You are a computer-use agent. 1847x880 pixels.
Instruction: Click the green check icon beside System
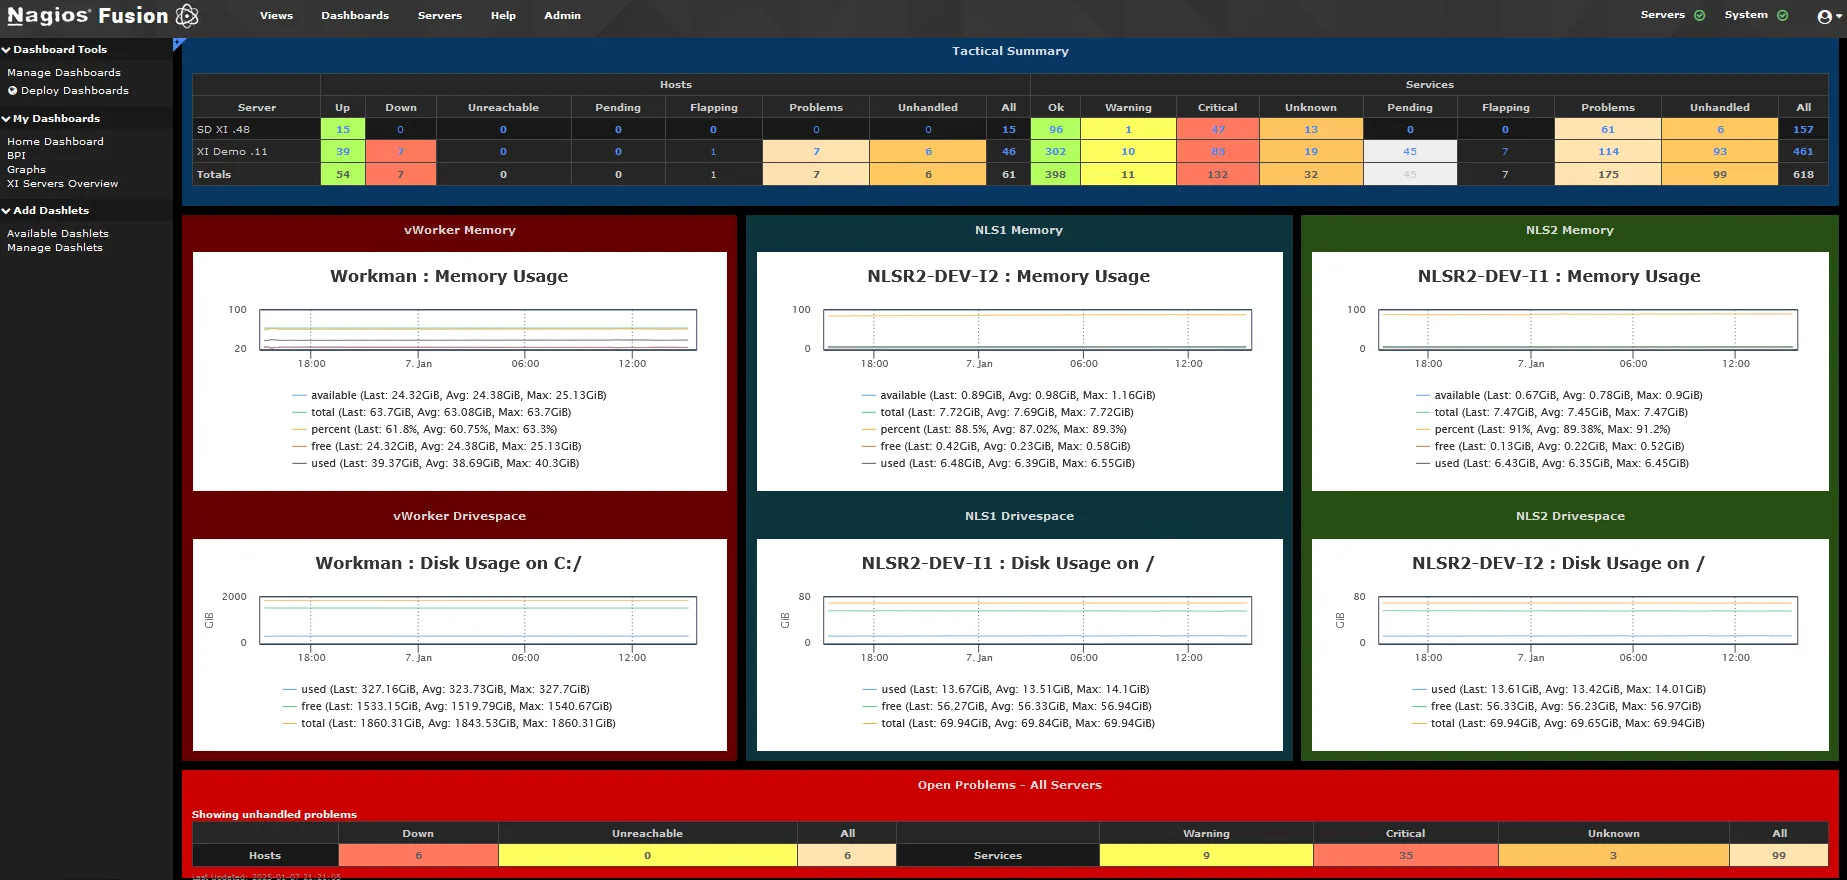pos(1782,15)
